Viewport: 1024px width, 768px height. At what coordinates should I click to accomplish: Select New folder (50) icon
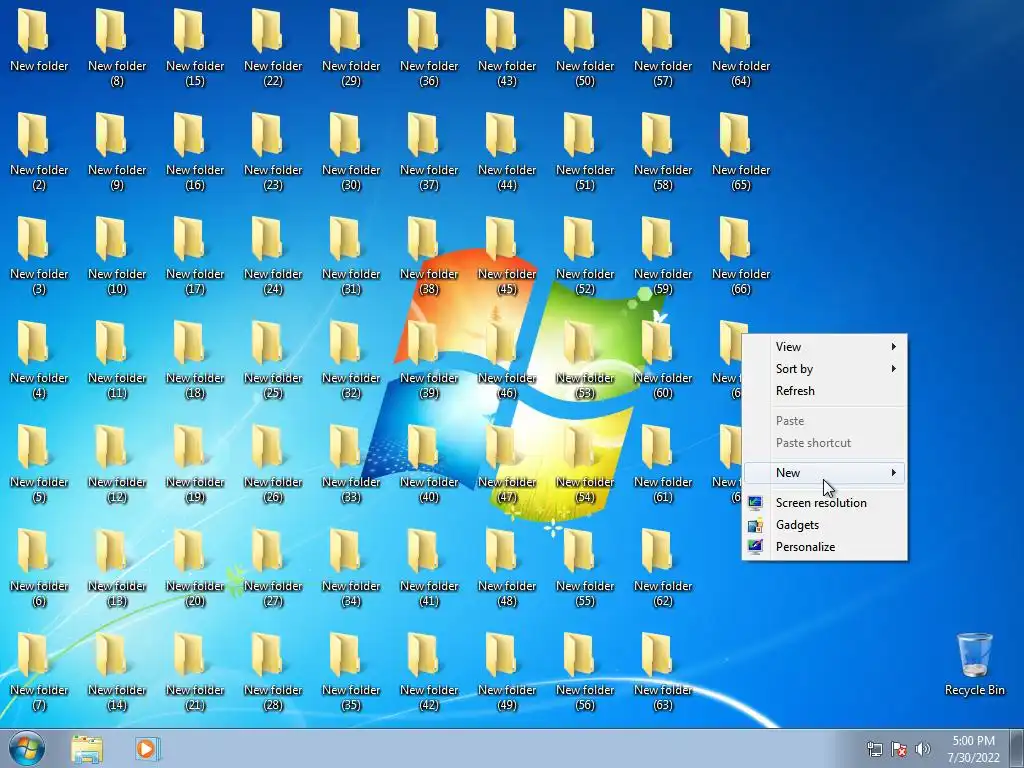click(579, 31)
